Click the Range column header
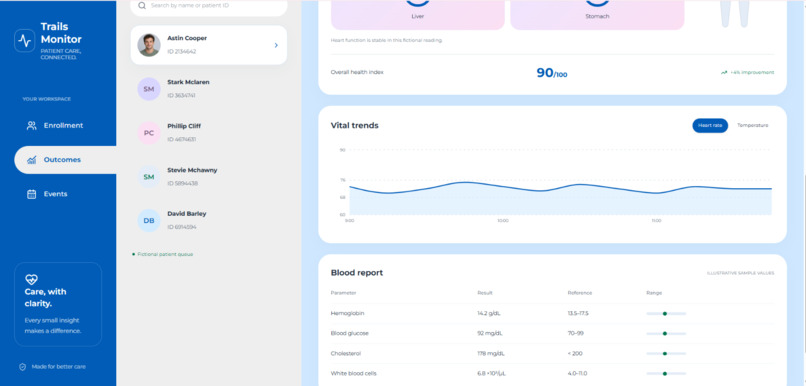Screen dimensions: 806x386 coord(654,293)
